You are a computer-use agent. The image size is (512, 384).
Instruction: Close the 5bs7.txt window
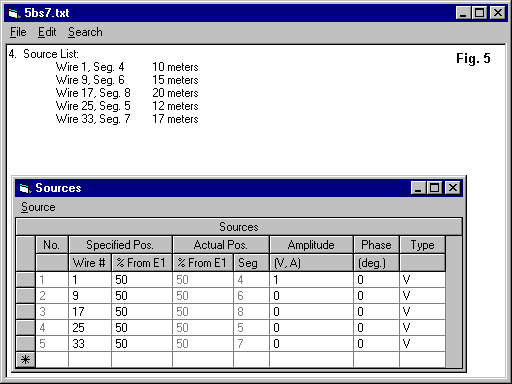[x=498, y=13]
